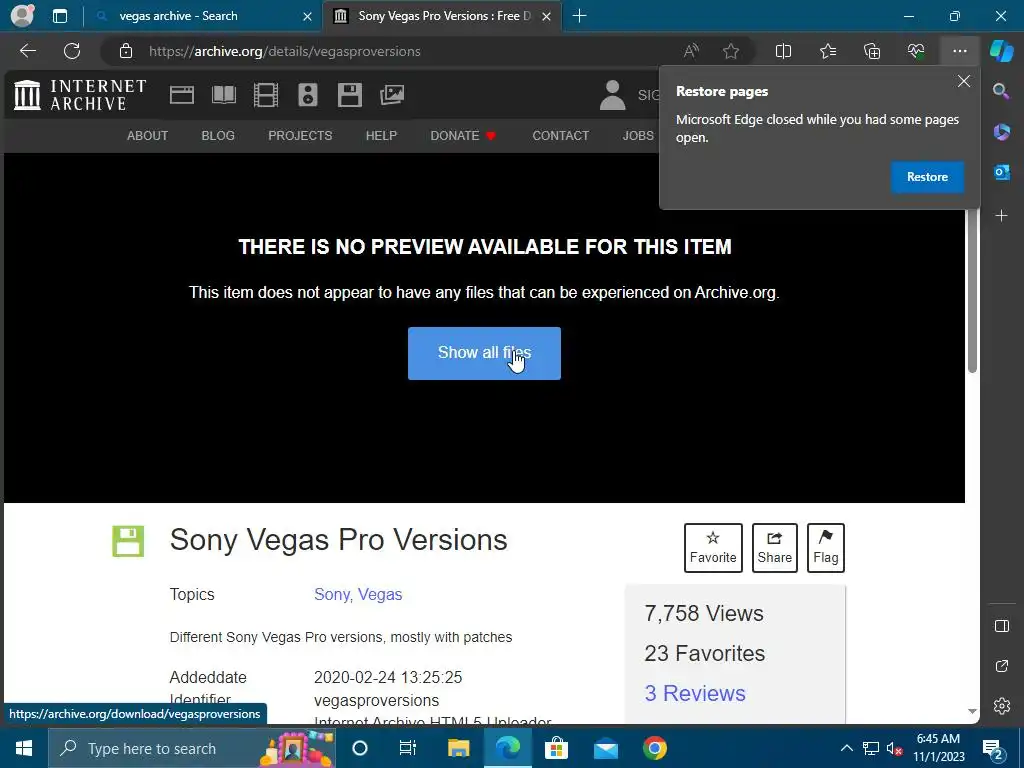Click the Show all files button

(x=485, y=353)
